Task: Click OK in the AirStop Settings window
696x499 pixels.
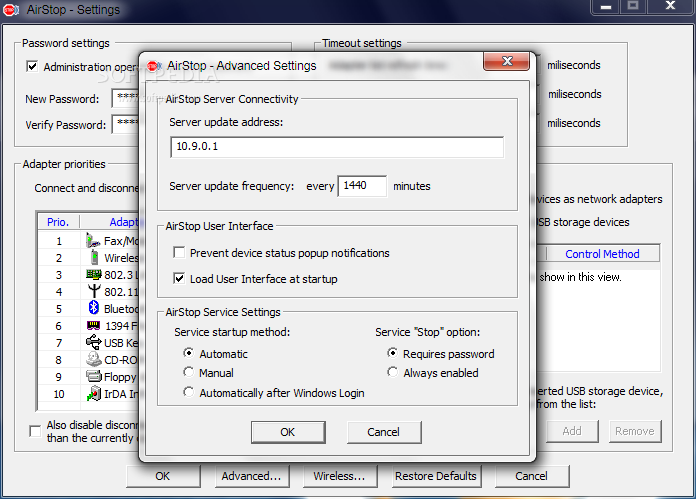Action: pyautogui.click(x=163, y=476)
